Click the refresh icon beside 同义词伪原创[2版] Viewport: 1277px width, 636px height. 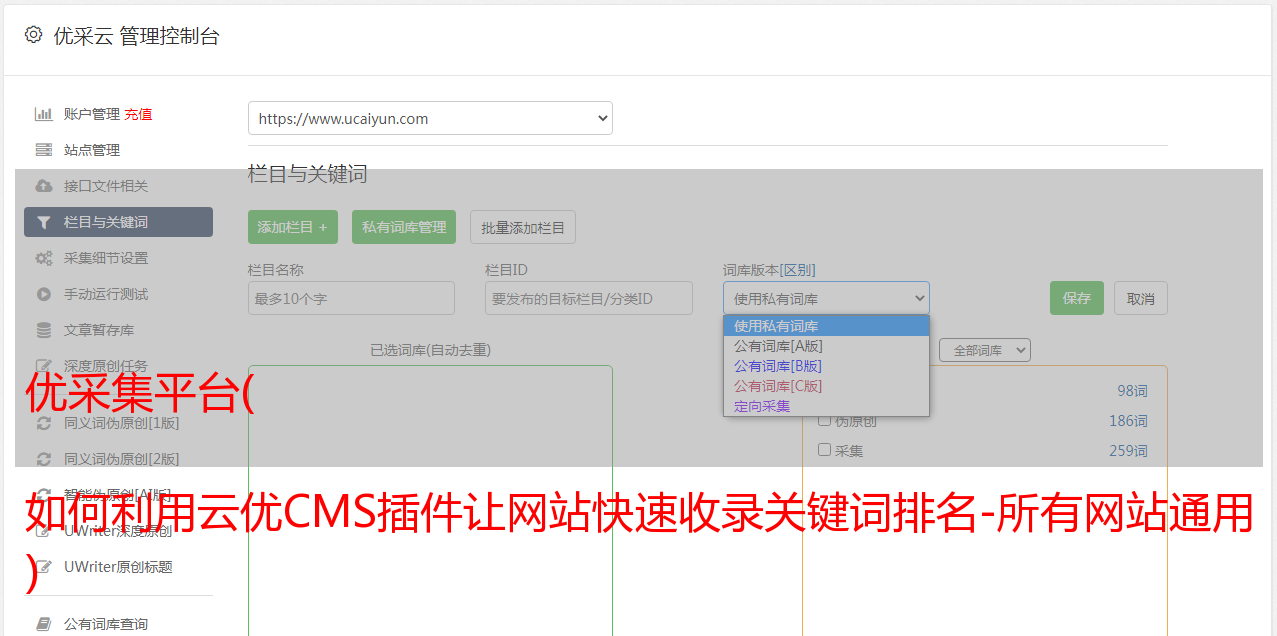[43, 459]
